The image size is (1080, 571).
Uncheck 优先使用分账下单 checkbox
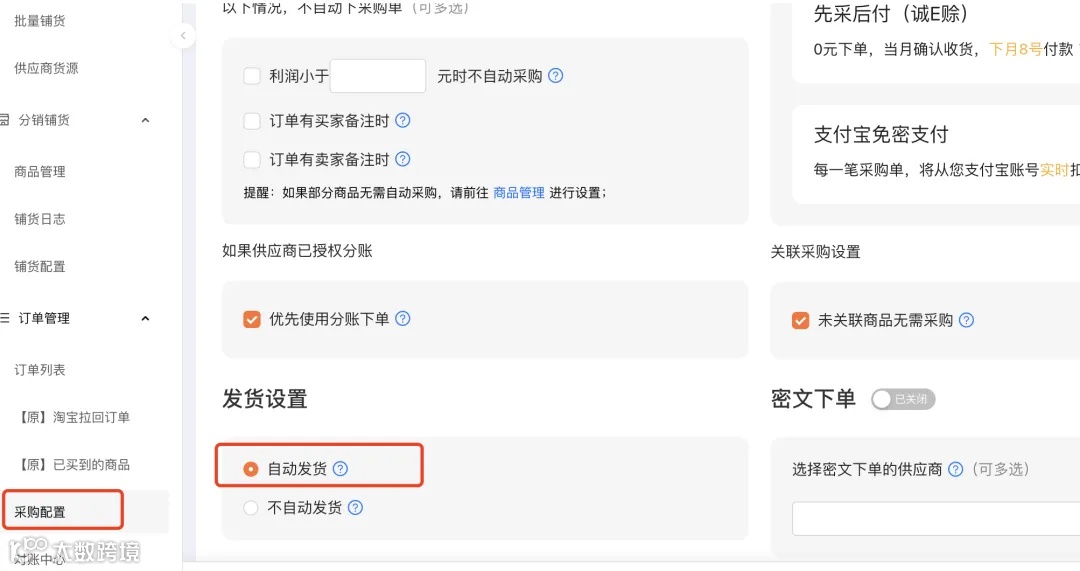(252, 319)
